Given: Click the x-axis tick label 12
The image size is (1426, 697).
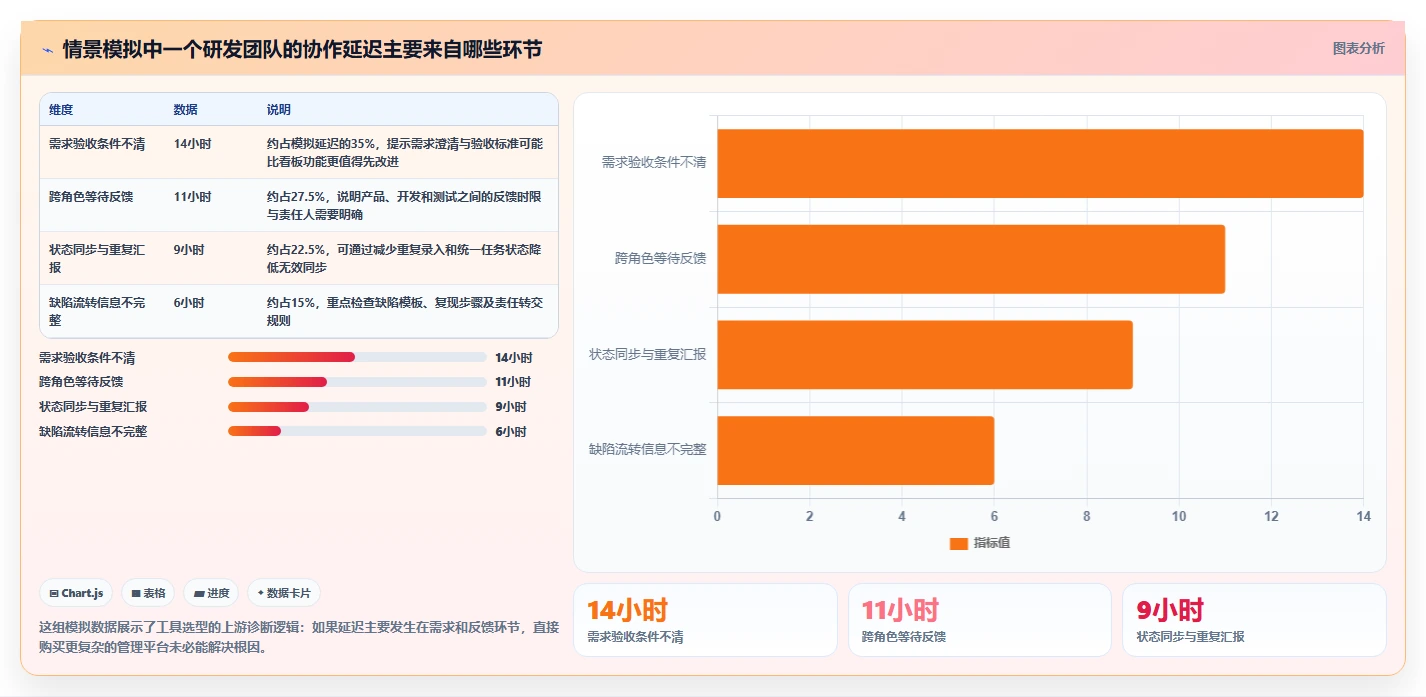Looking at the screenshot, I should tap(1271, 516).
